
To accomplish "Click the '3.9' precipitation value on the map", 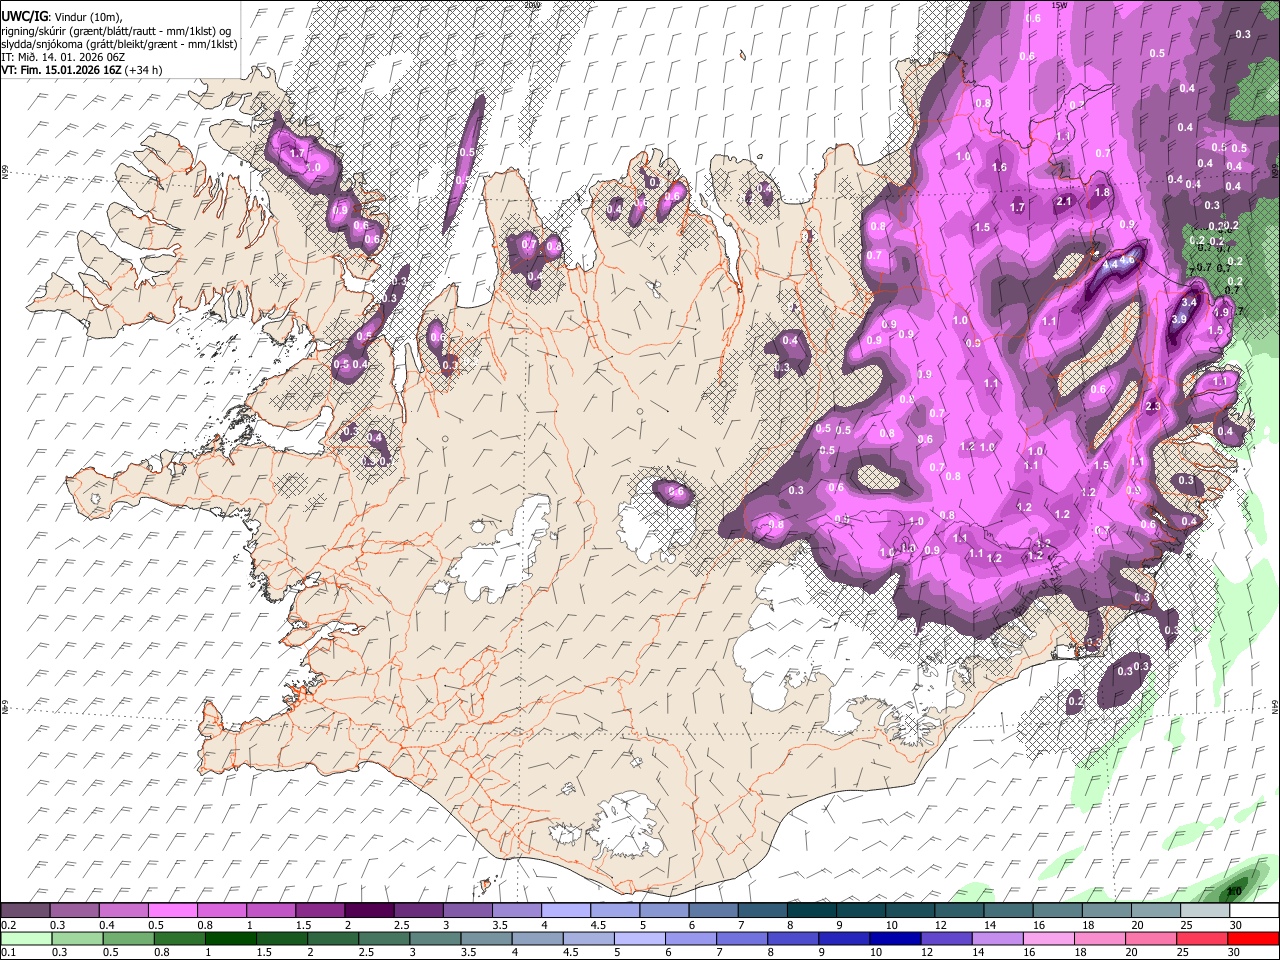I will 1179,320.
